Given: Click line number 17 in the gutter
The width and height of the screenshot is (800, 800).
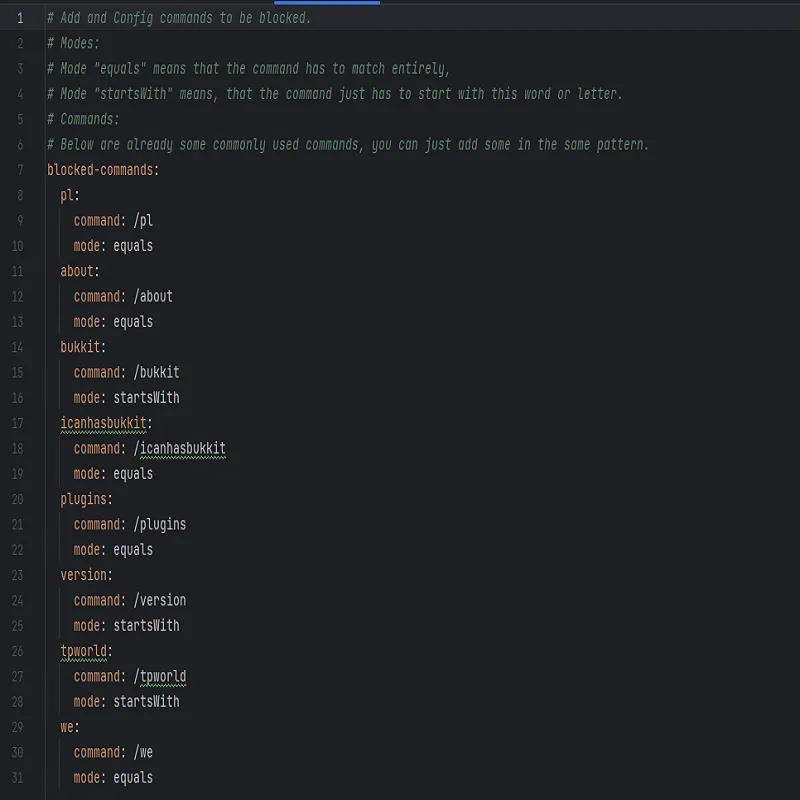Looking at the screenshot, I should point(17,423).
